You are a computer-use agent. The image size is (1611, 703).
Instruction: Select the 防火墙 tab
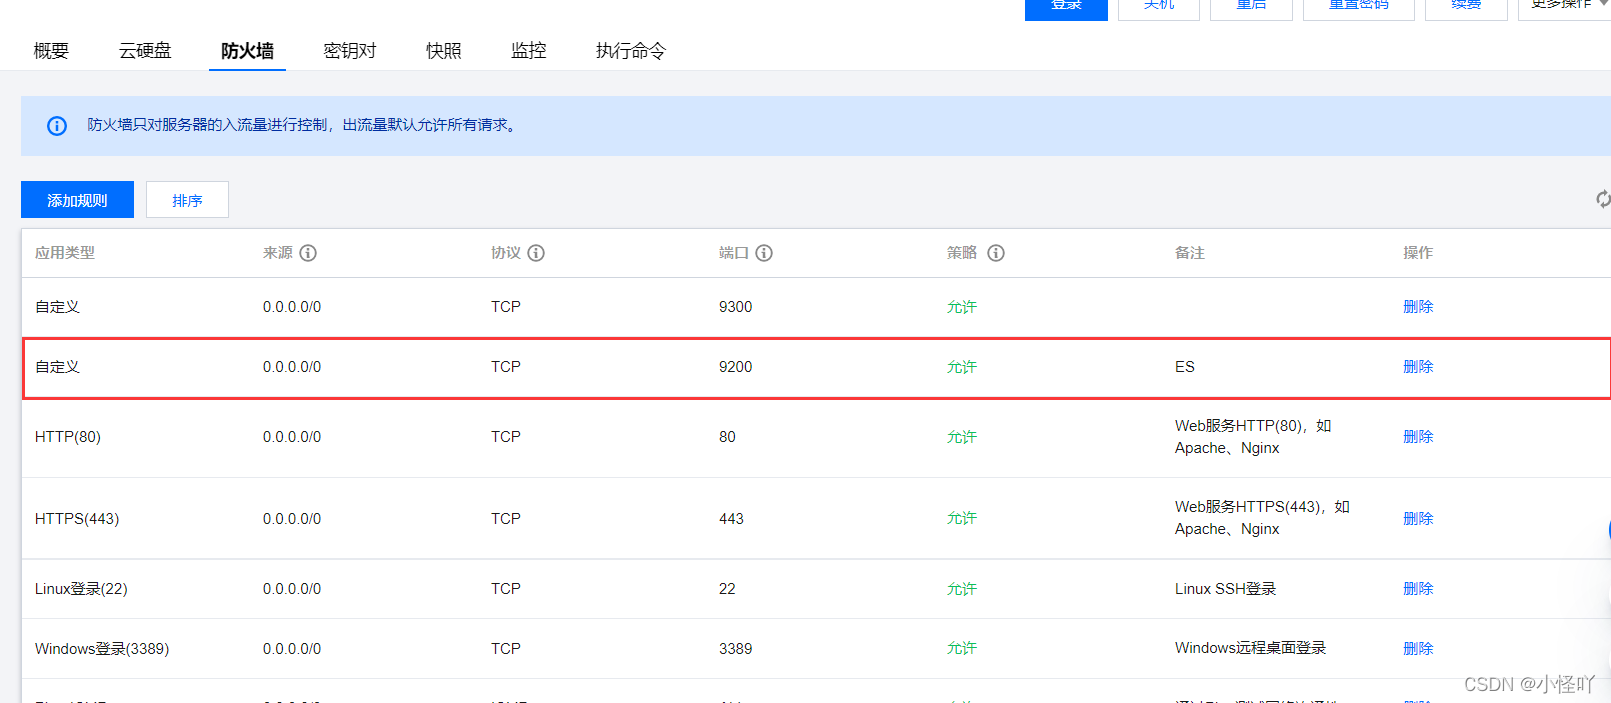[x=247, y=51]
